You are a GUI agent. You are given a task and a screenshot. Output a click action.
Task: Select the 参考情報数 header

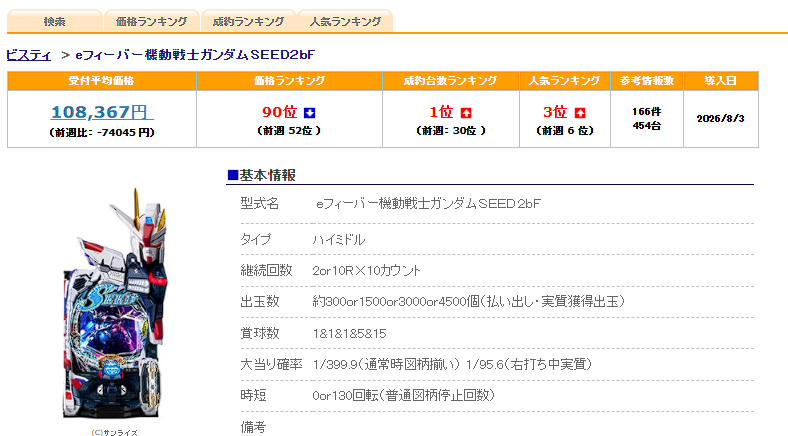(647, 81)
